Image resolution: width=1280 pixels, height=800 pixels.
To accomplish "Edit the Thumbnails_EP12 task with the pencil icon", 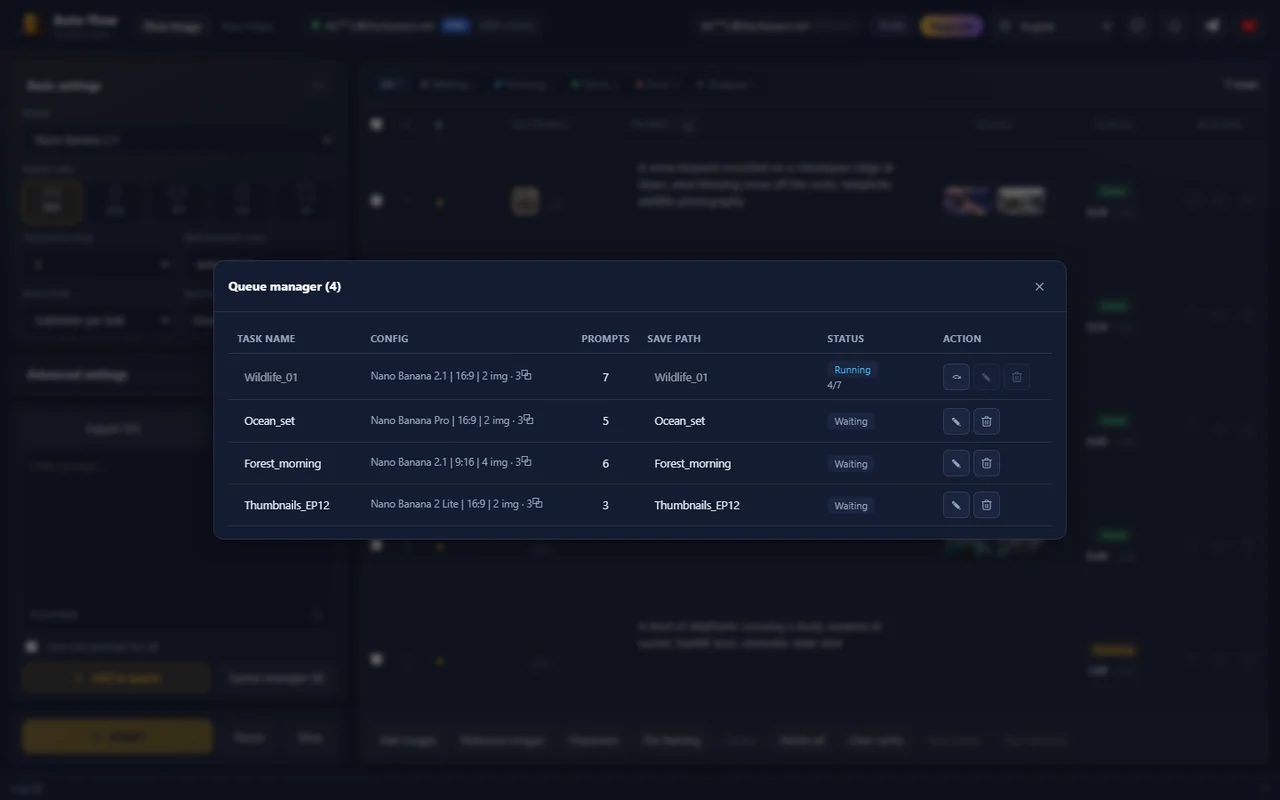I will pos(956,505).
